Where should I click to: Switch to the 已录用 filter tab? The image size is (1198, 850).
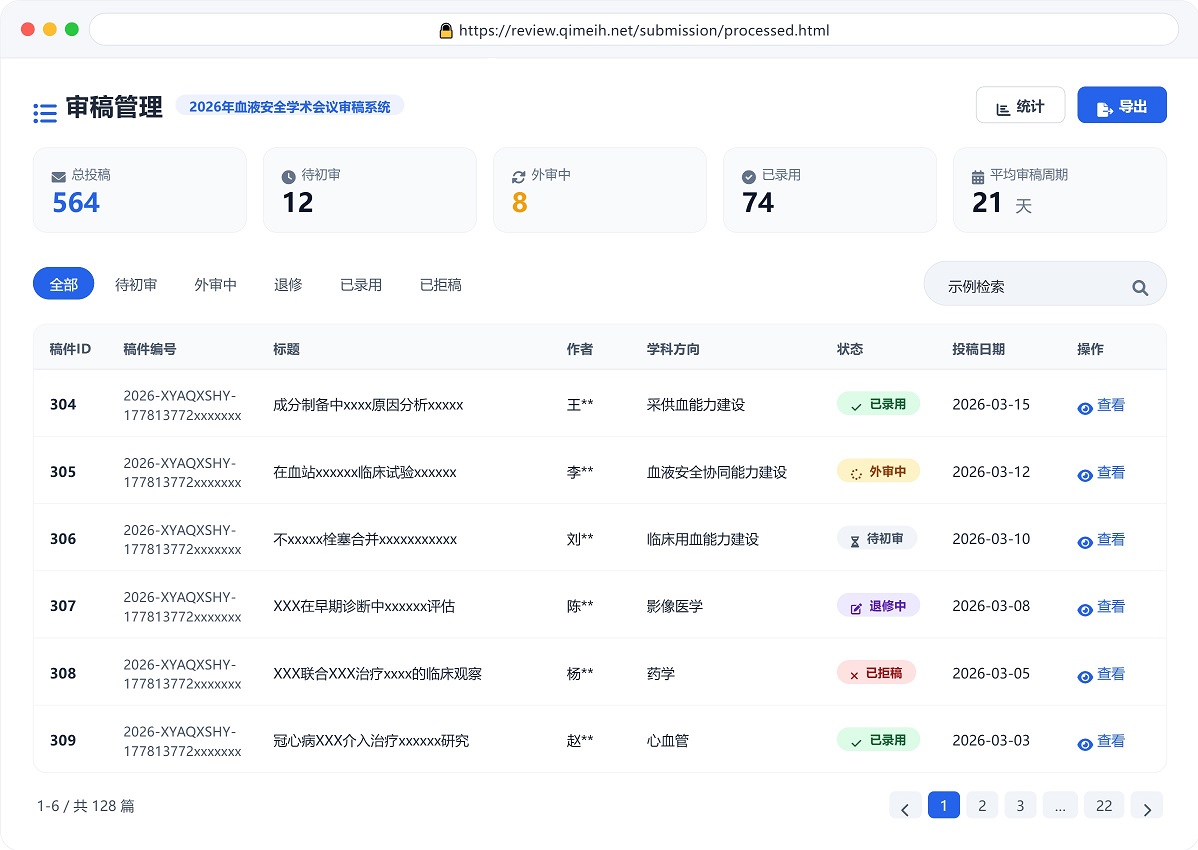coord(361,285)
